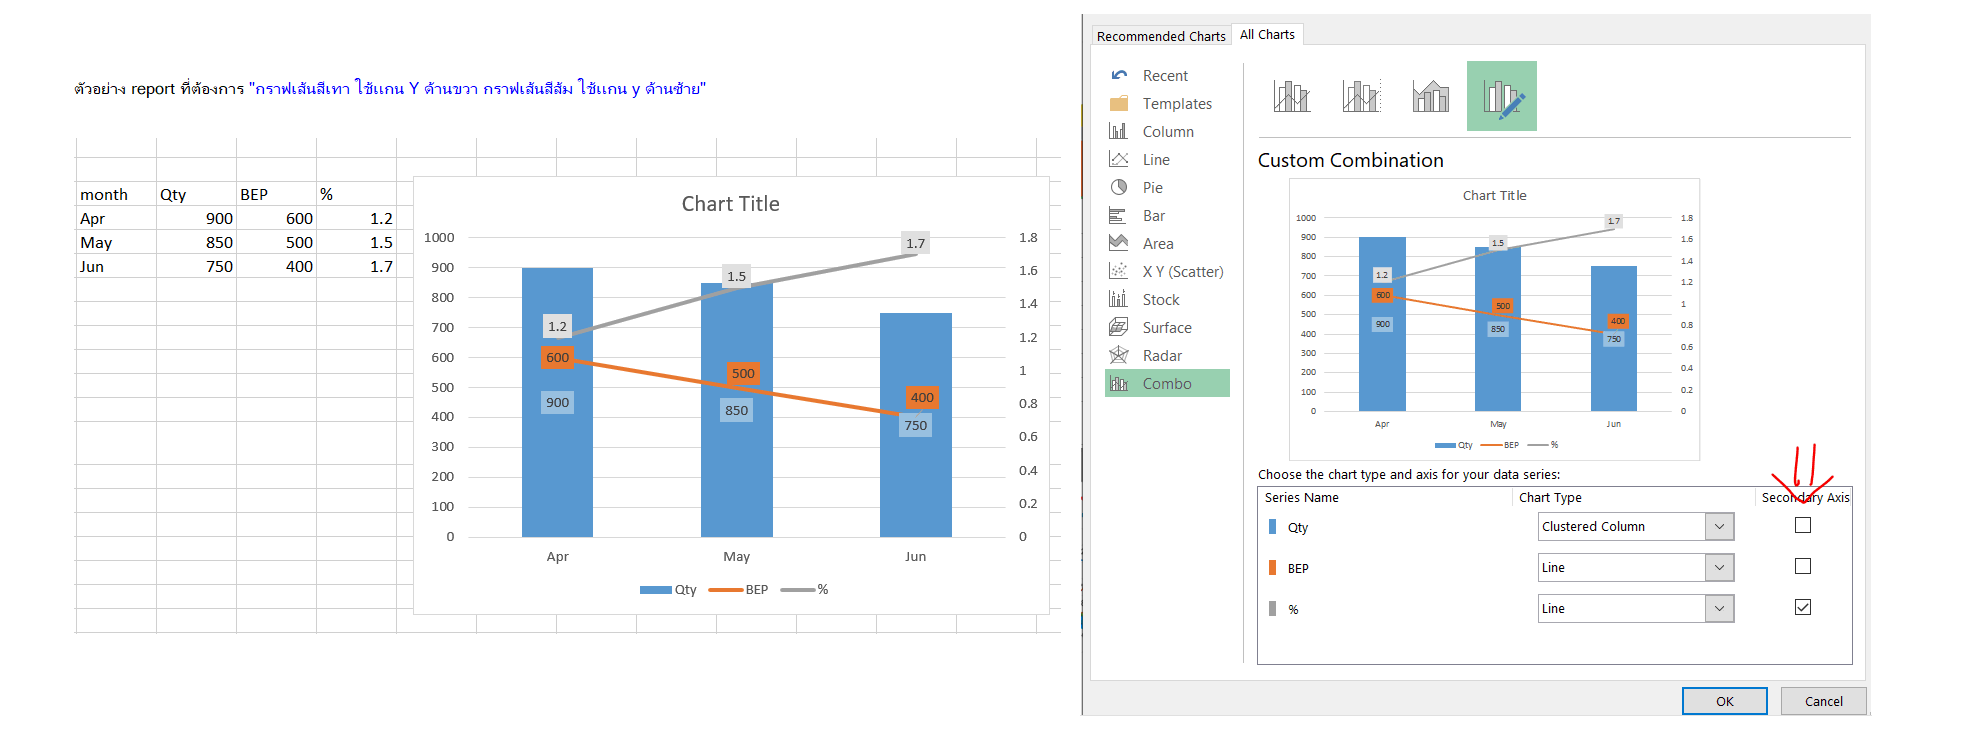This screenshot has width=1982, height=754.
Task: Click the X Y Scatter chart icon
Action: pos(1119,271)
